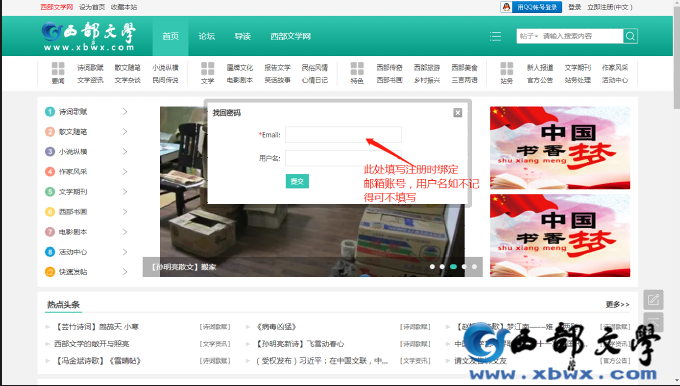Click number 1 circle icon beside 诗词歌赋
Viewport: 680px width, 386px height.
(x=50, y=112)
